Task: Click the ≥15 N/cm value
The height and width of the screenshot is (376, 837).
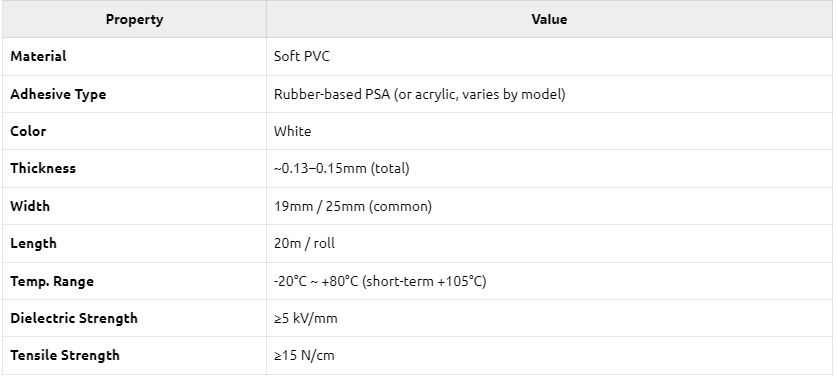Action: coord(304,356)
